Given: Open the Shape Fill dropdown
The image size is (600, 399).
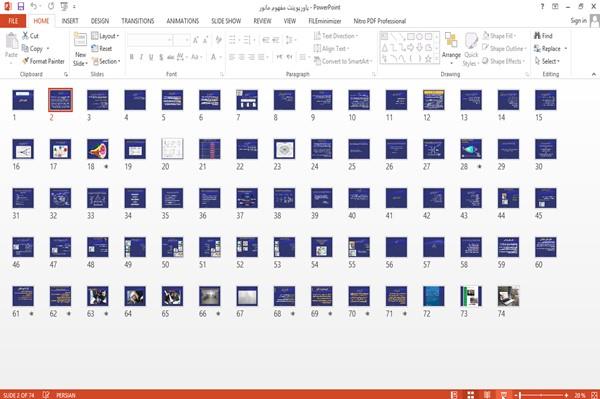Looking at the screenshot, I should [499, 36].
